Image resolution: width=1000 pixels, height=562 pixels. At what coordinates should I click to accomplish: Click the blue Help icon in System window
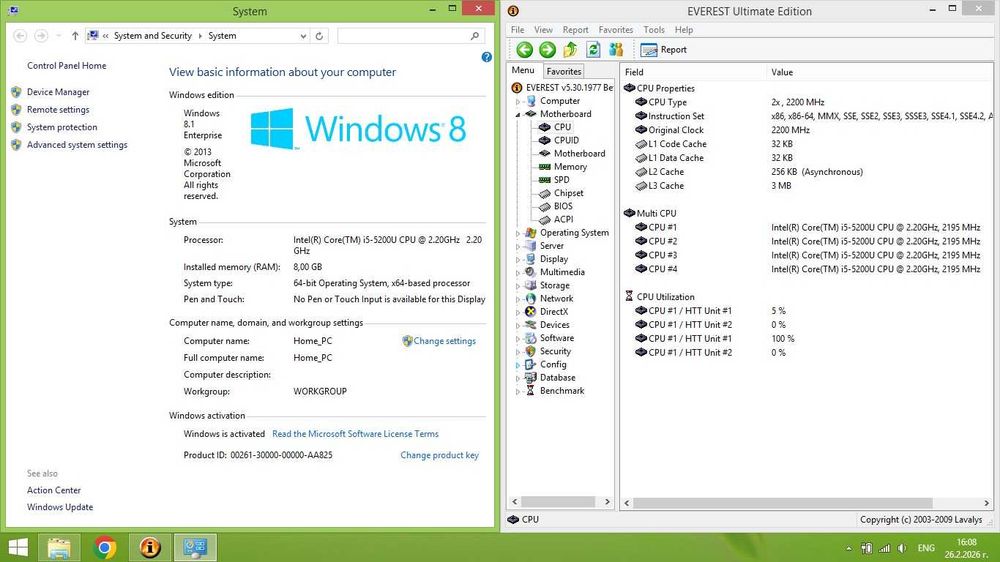click(x=487, y=57)
